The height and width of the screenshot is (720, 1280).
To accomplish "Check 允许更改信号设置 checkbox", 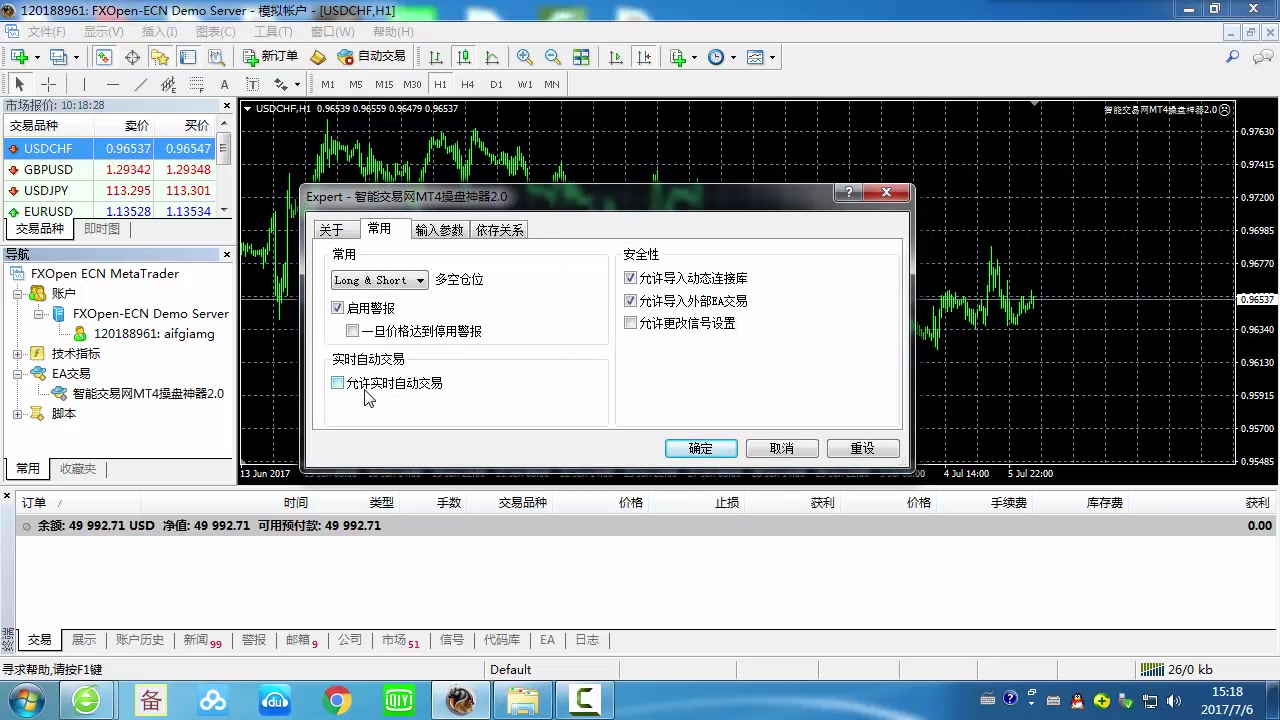I will click(x=630, y=323).
